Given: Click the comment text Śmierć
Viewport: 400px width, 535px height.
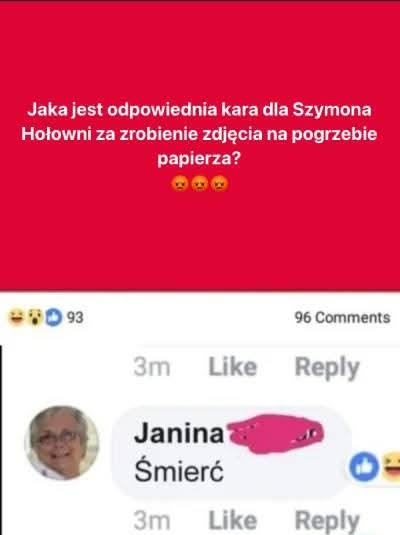Looking at the screenshot, I should click(x=179, y=471).
